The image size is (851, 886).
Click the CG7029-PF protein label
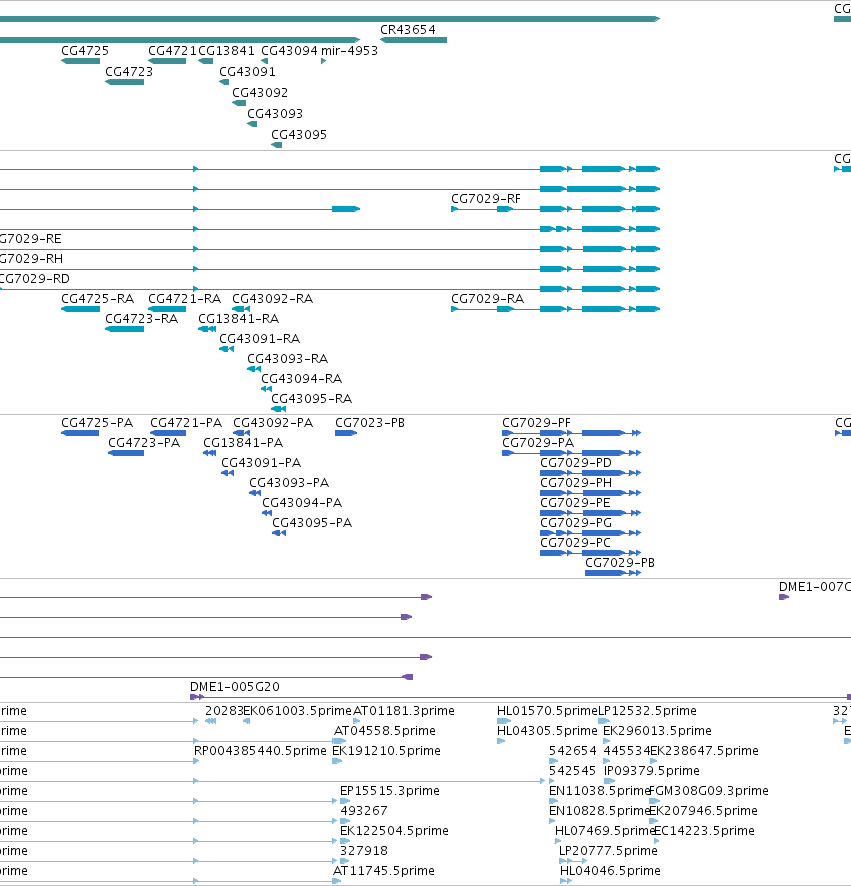pos(536,423)
